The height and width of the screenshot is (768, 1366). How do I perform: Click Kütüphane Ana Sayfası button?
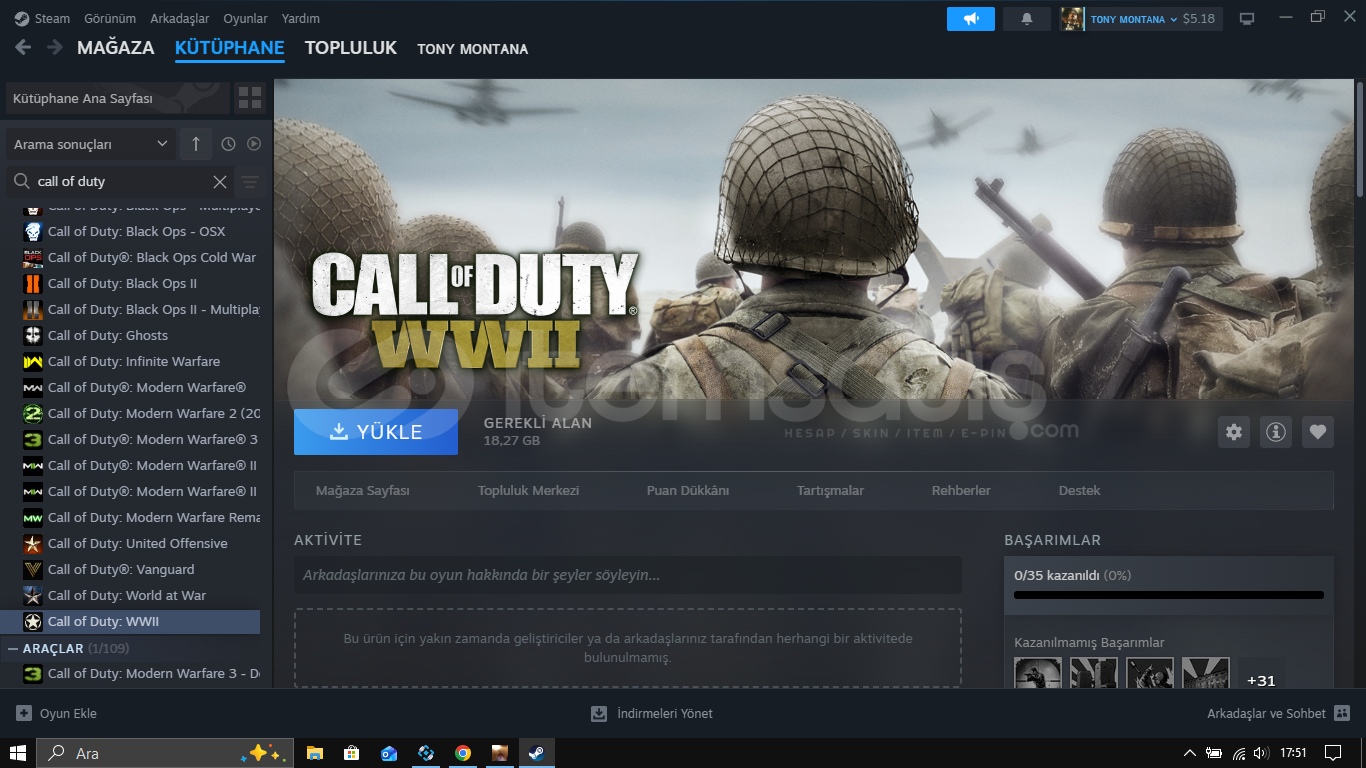(118, 98)
